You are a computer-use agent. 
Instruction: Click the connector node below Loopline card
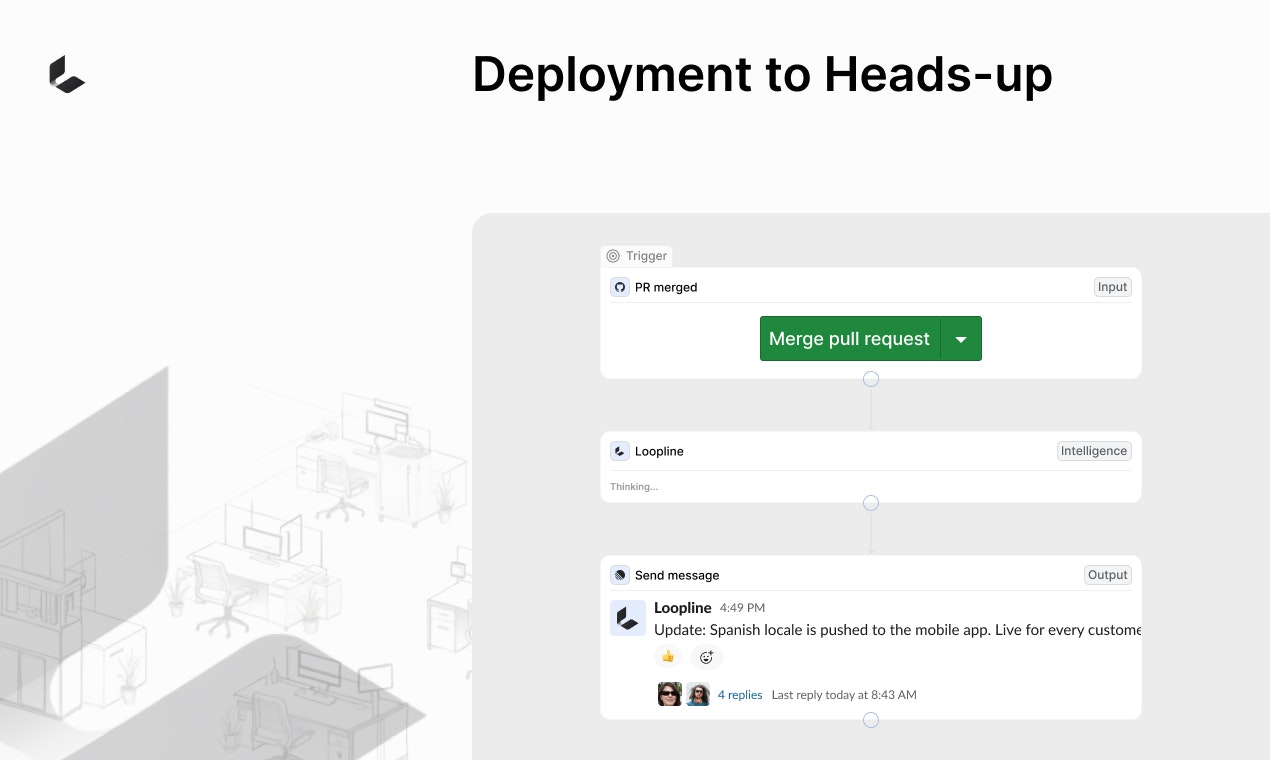click(871, 503)
